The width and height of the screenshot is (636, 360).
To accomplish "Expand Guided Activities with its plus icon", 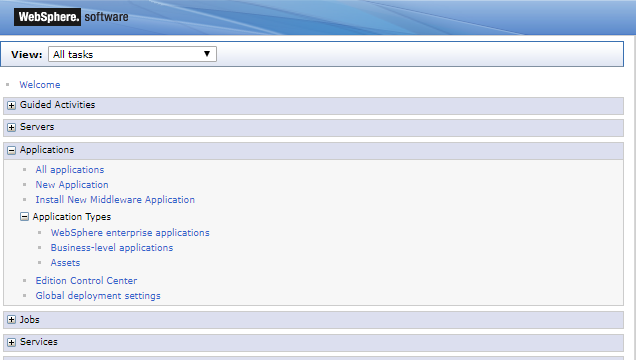I will [x=11, y=105].
